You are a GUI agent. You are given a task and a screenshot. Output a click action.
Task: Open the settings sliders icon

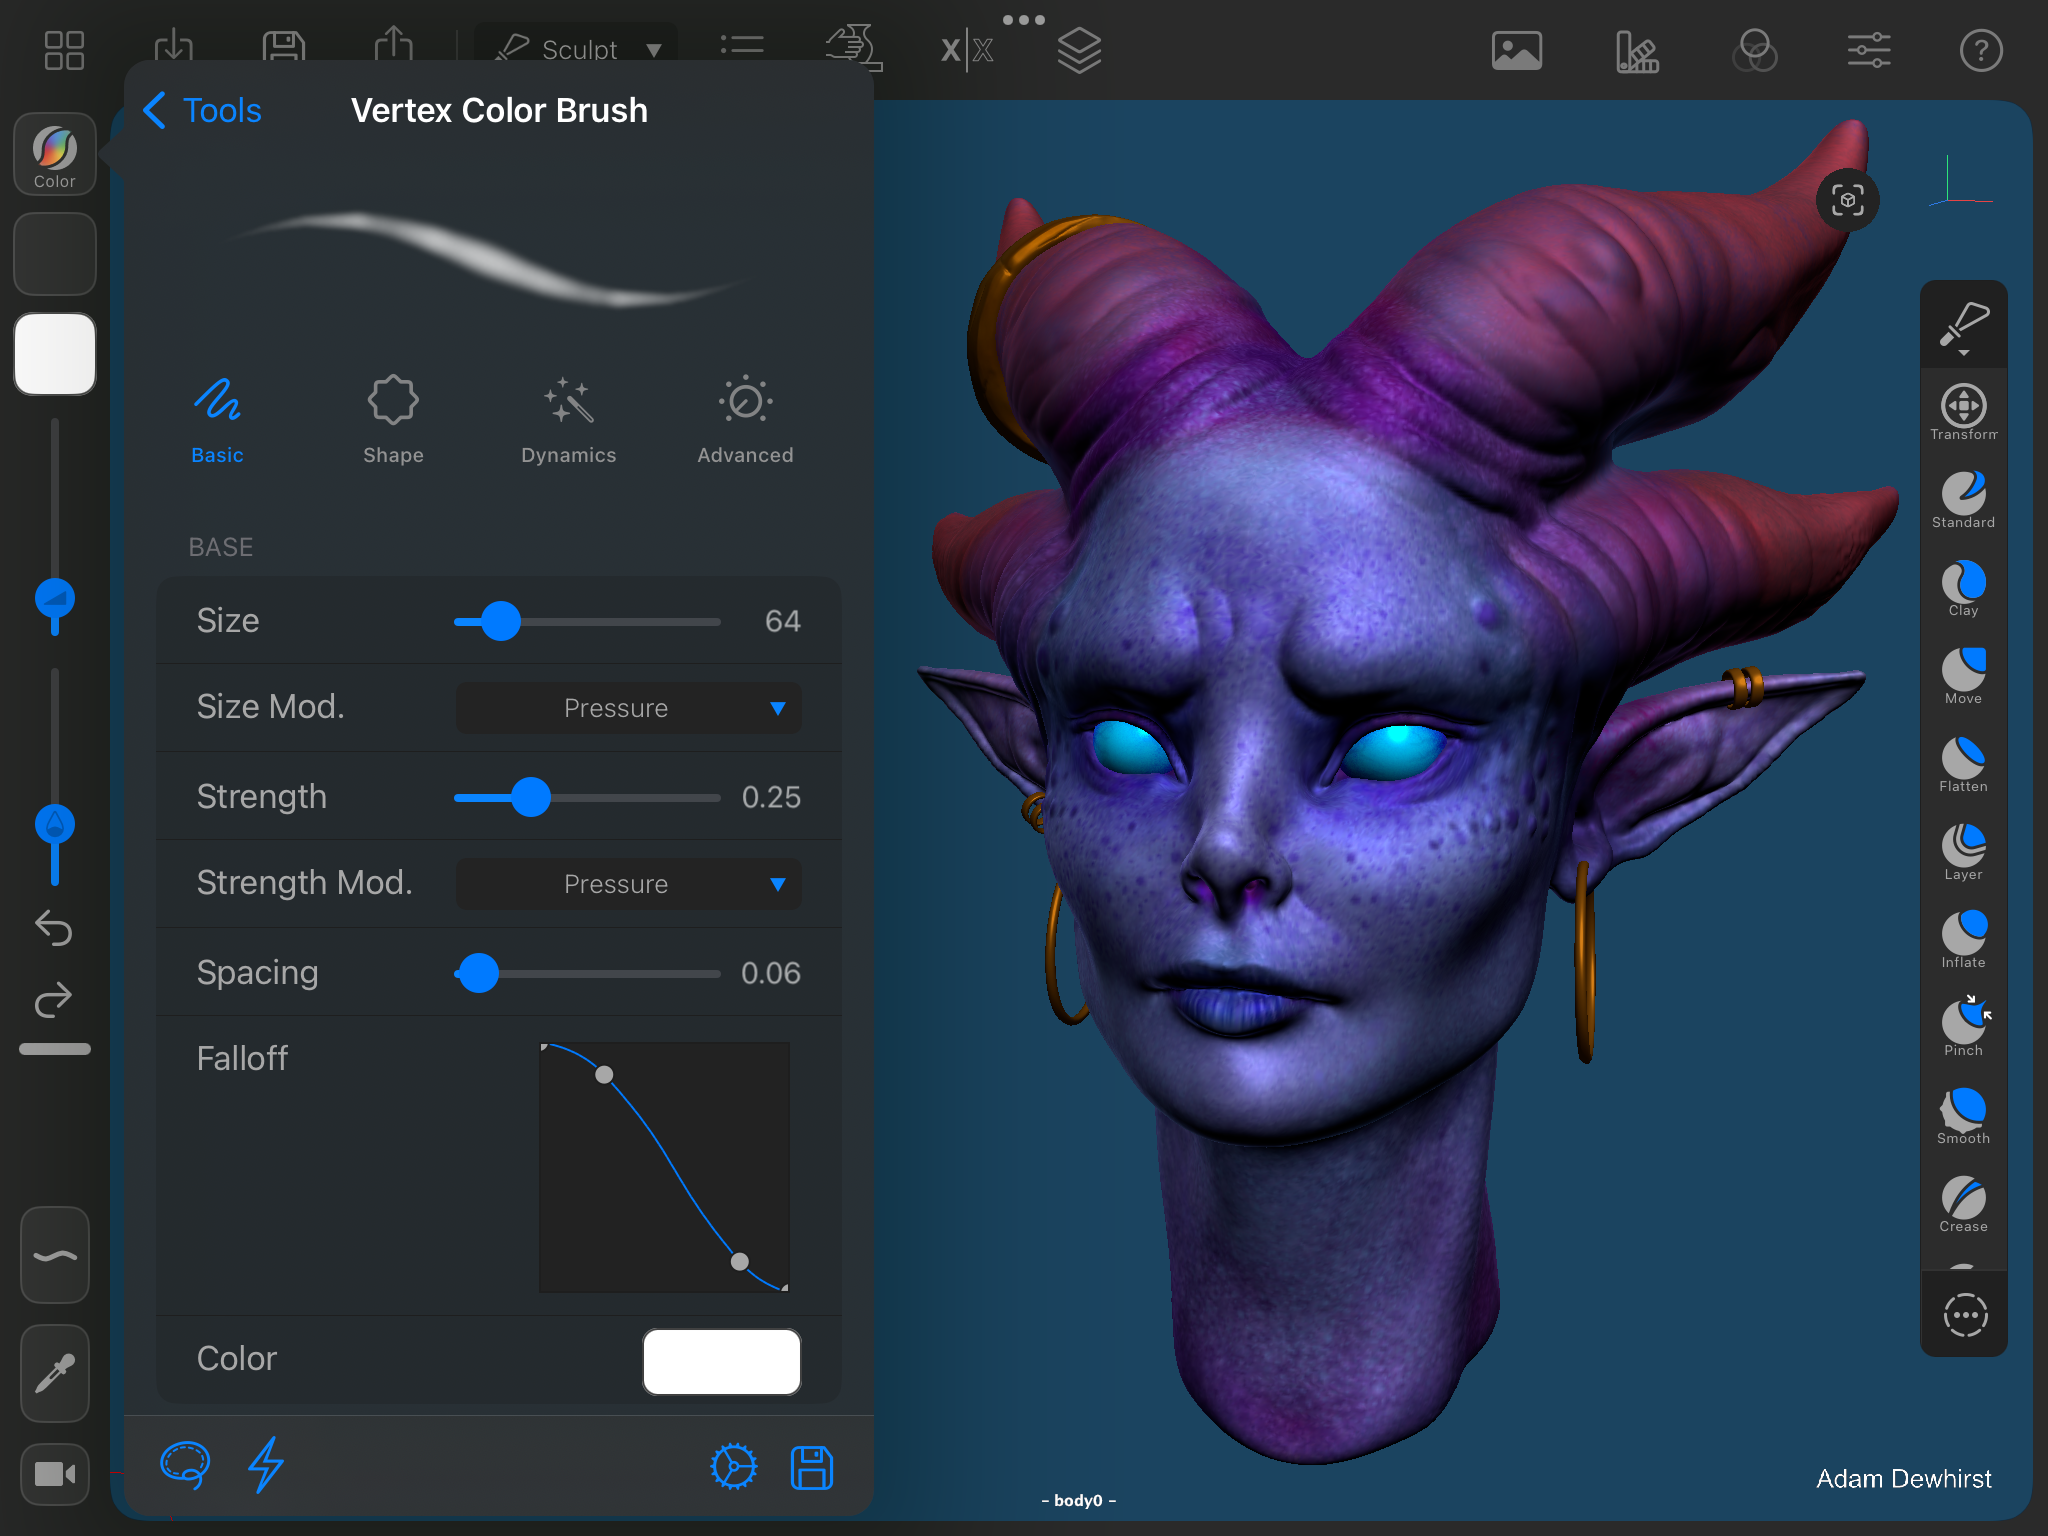1869,50
